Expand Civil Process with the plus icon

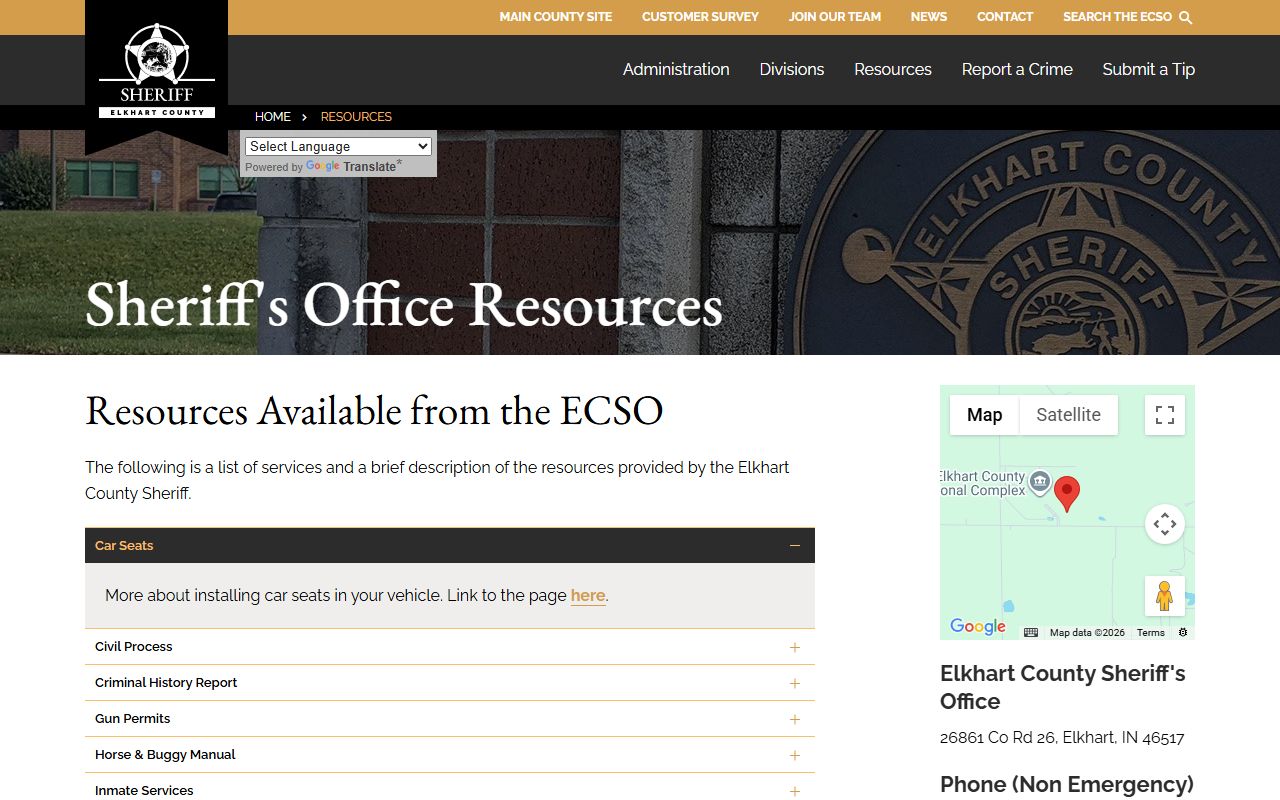click(x=795, y=647)
